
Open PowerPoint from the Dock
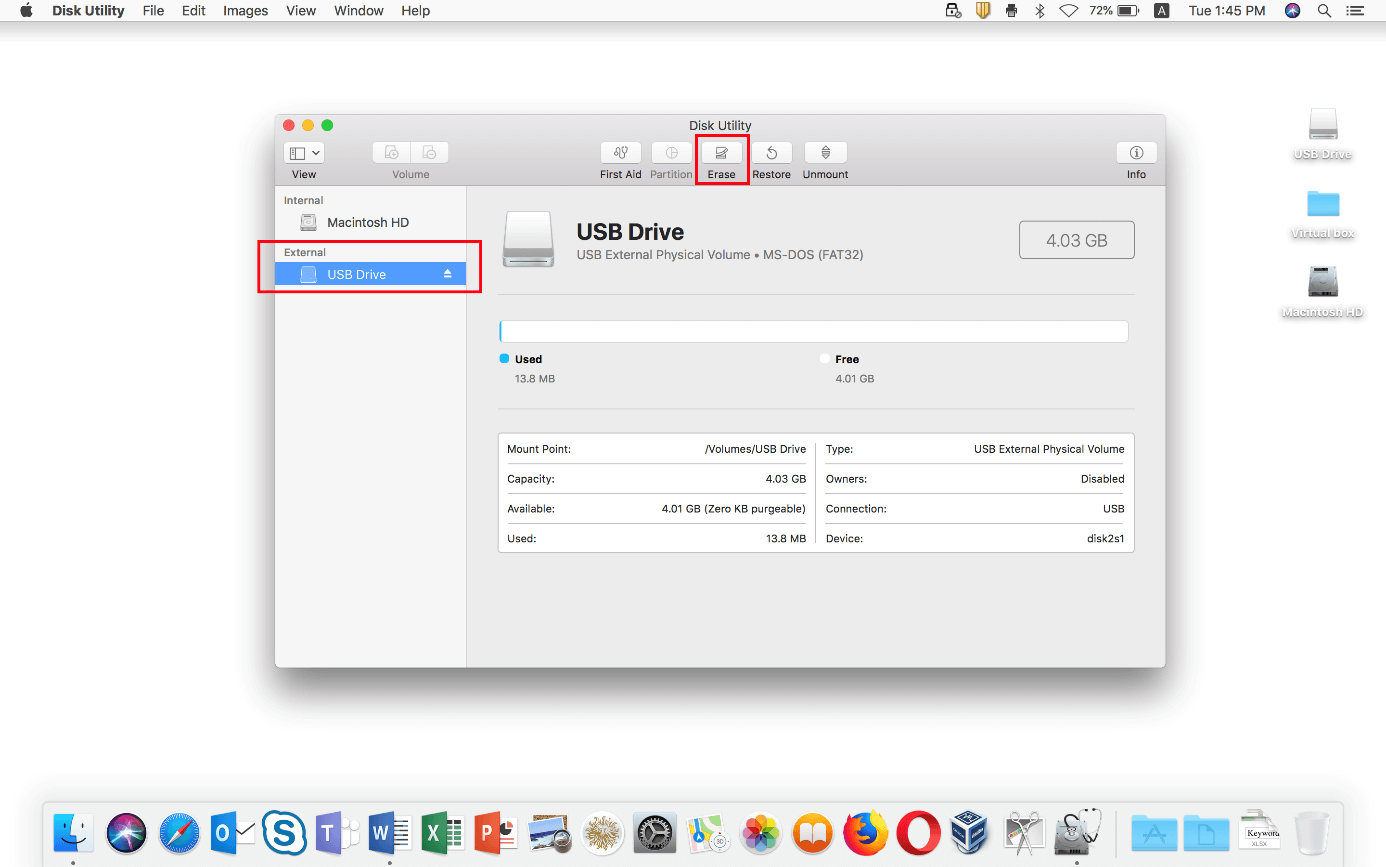tap(494, 833)
